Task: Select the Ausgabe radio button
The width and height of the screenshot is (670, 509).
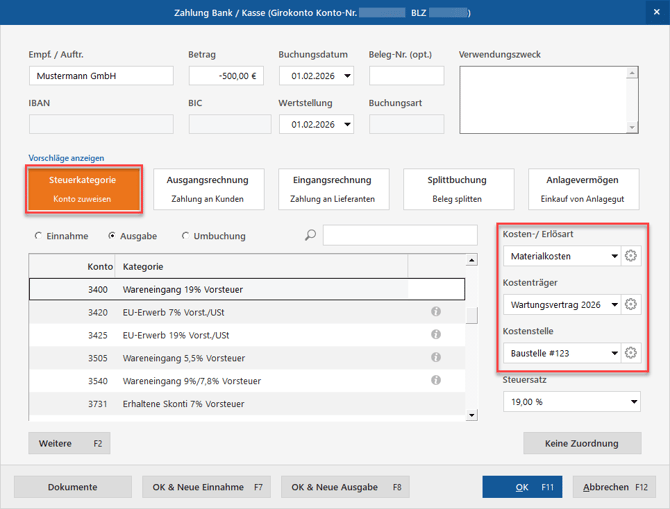Action: [x=112, y=236]
